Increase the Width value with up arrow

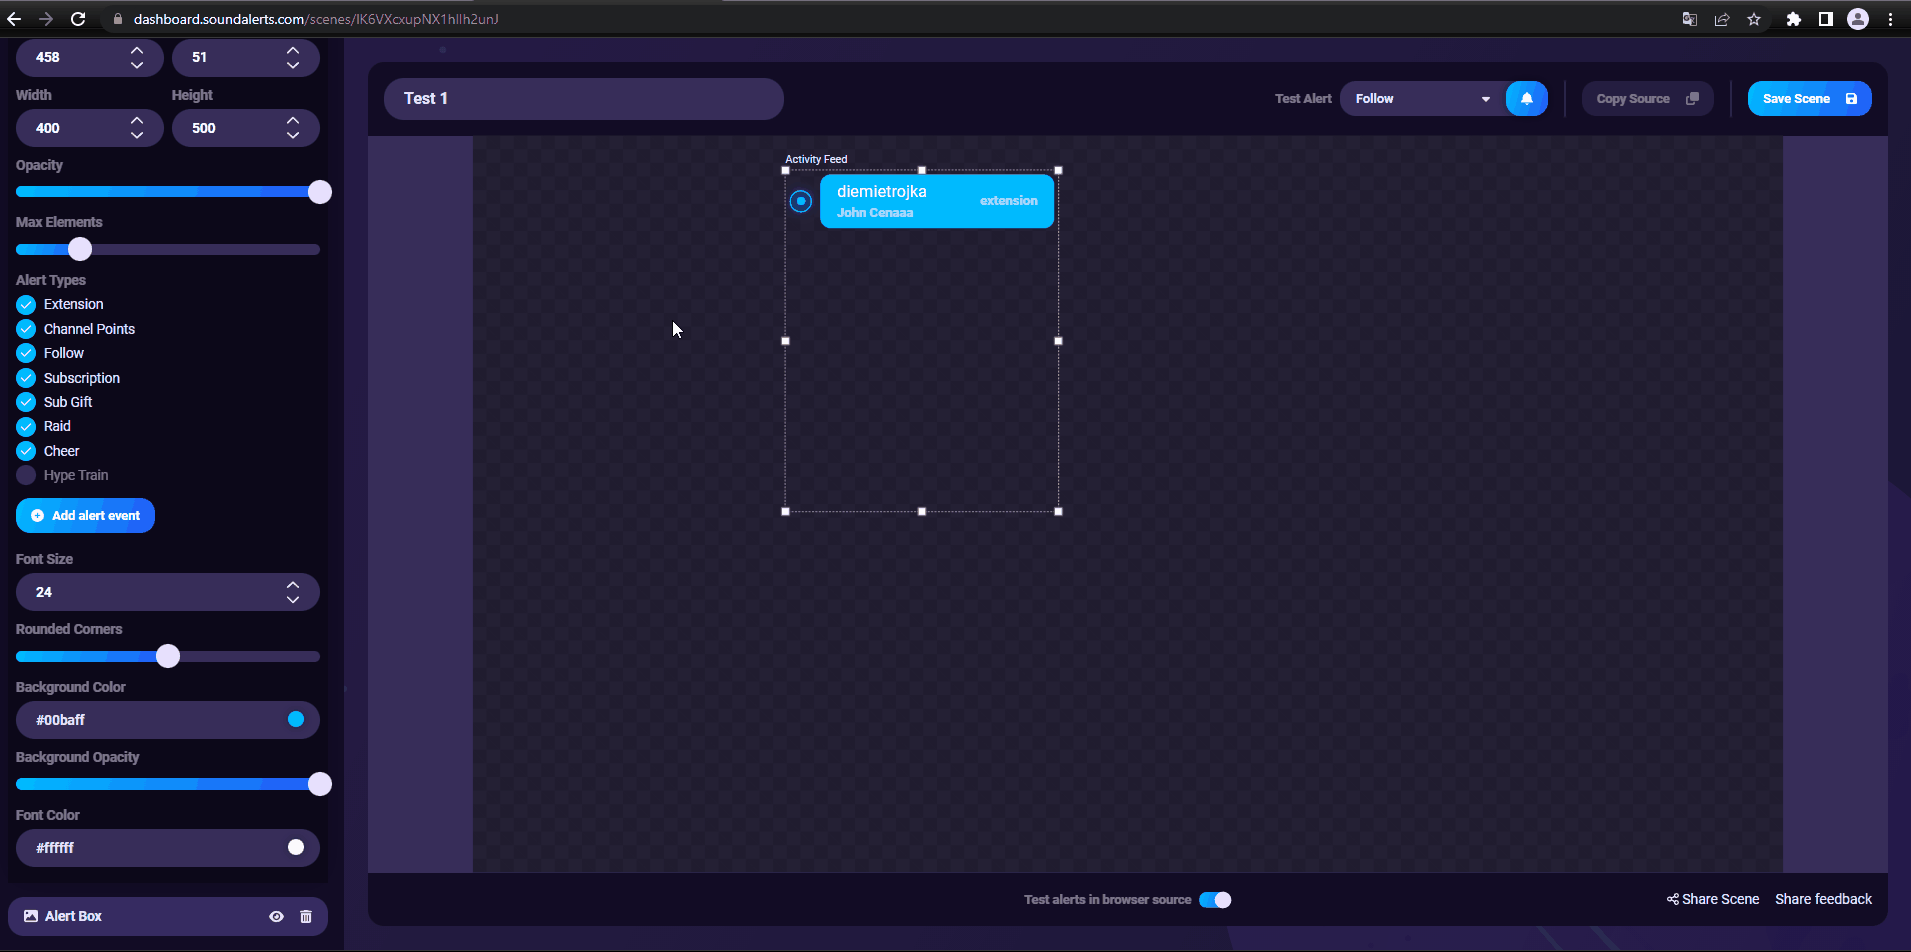tap(137, 121)
